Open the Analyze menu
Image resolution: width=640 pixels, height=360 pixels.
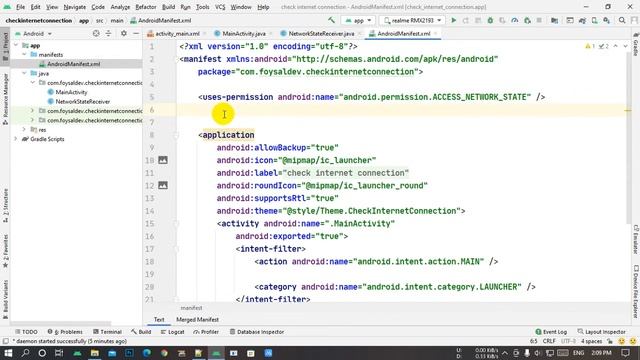point(120,7)
